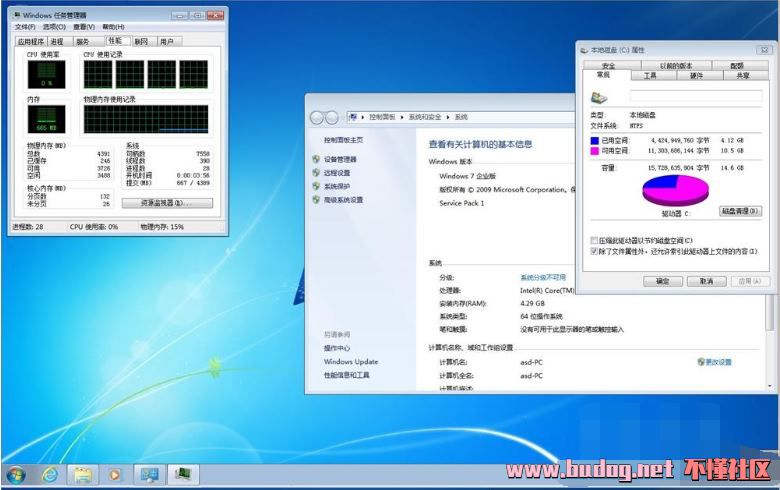Open Windows Explorer folder icon on taskbar

(82, 473)
